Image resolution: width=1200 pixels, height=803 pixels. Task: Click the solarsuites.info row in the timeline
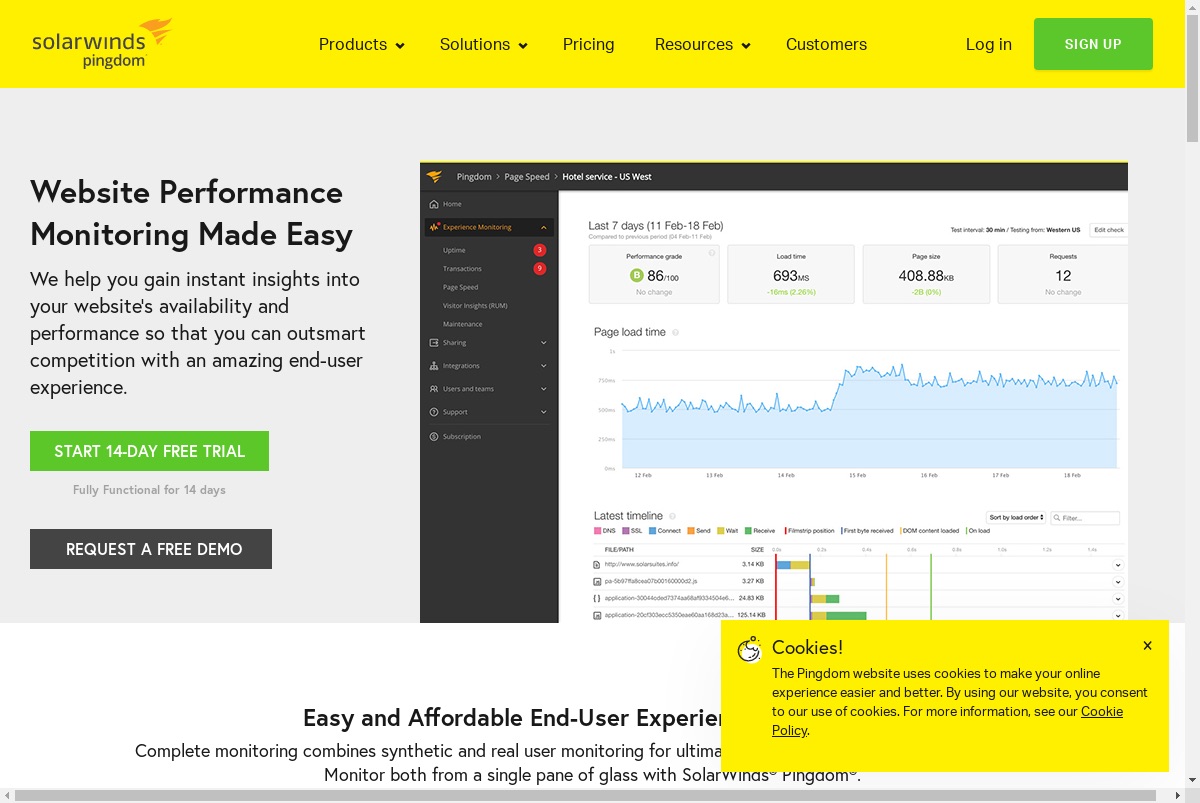858,564
